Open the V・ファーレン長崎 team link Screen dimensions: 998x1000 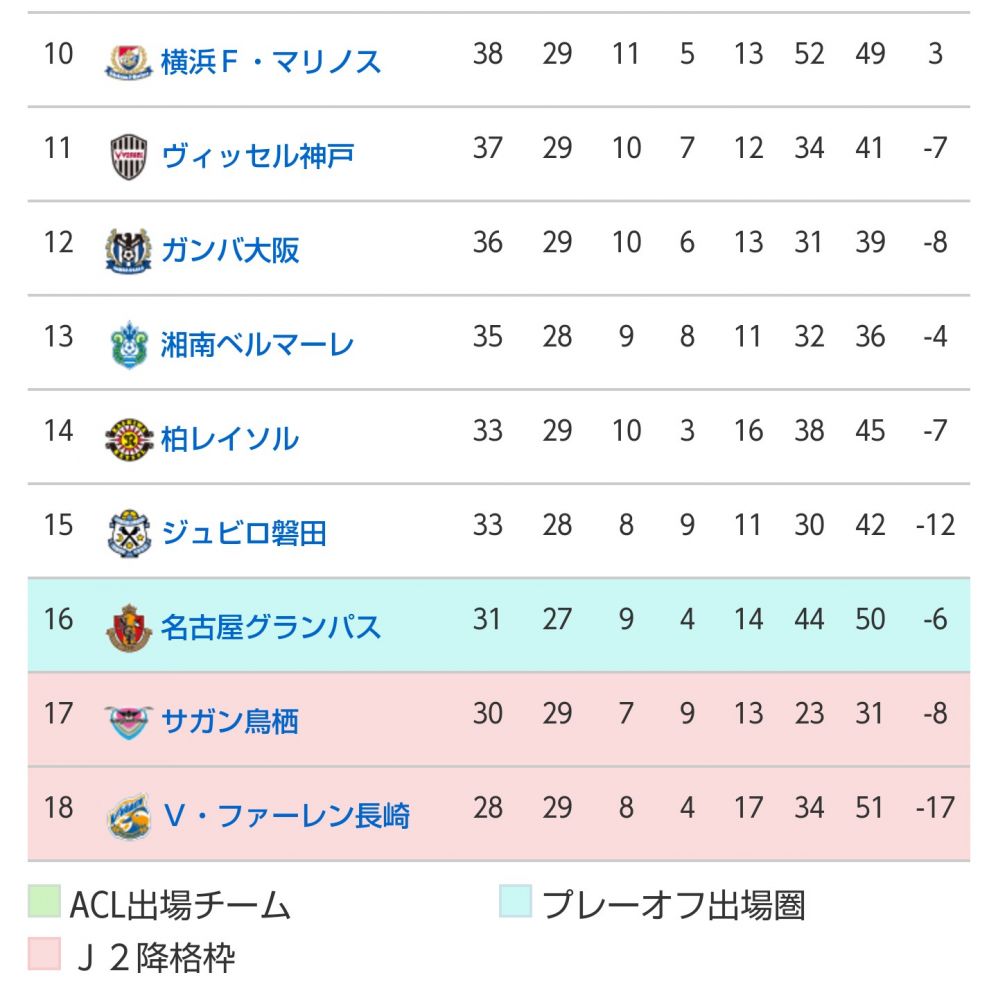[x=286, y=816]
